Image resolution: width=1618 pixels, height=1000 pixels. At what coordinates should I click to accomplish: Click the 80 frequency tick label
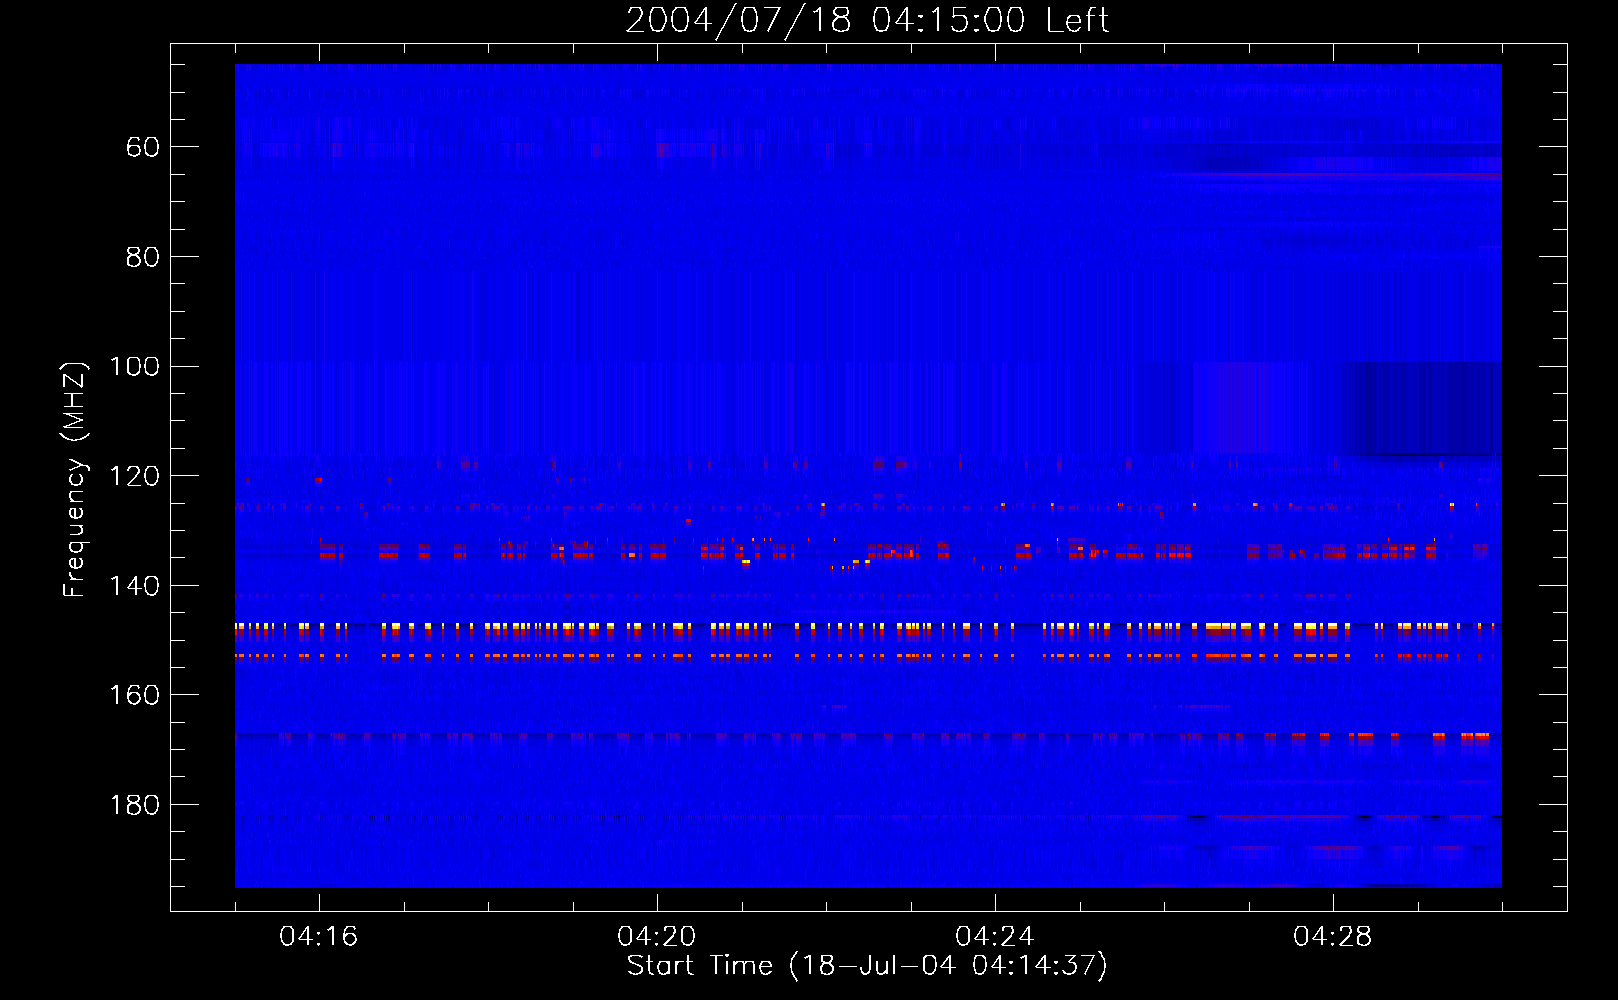(142, 257)
